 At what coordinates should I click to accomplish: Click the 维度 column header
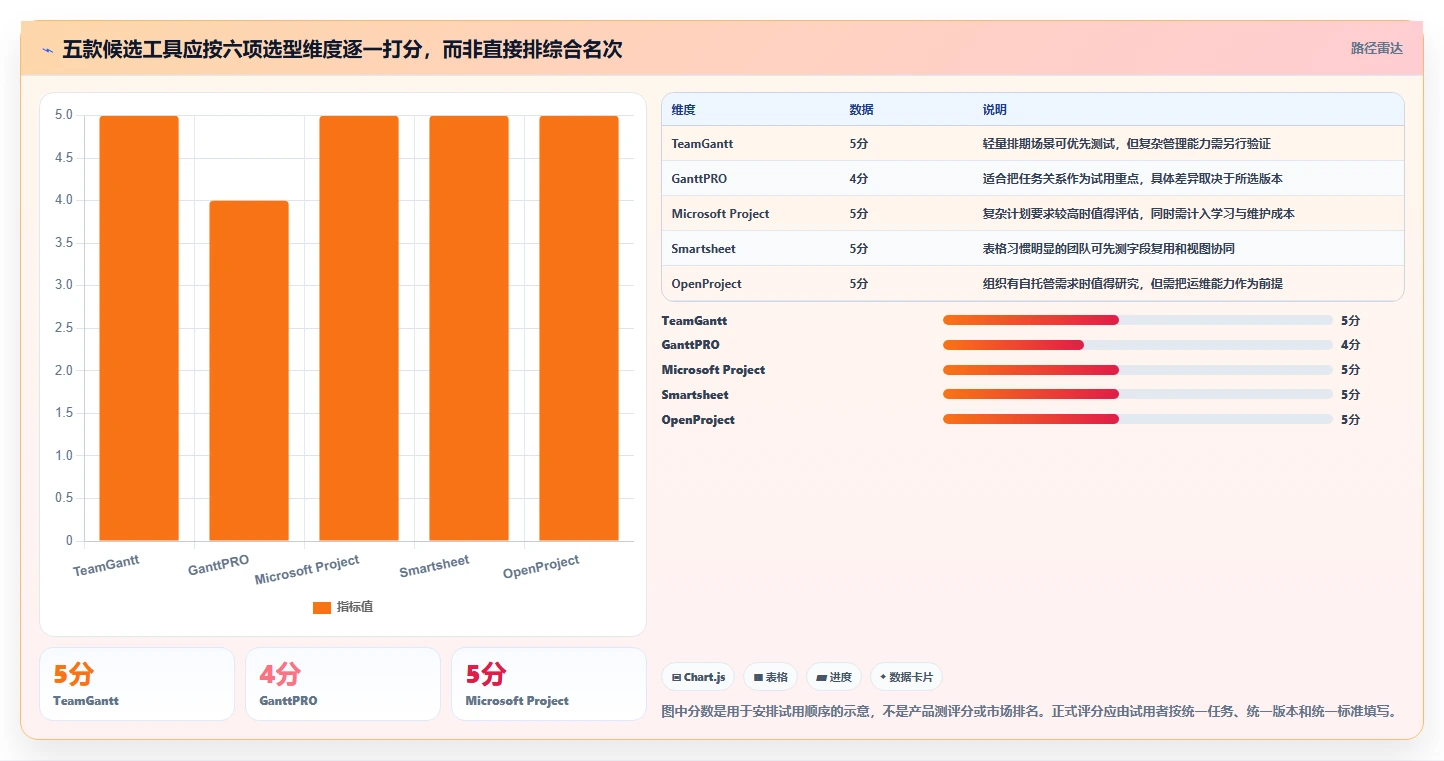(x=684, y=109)
